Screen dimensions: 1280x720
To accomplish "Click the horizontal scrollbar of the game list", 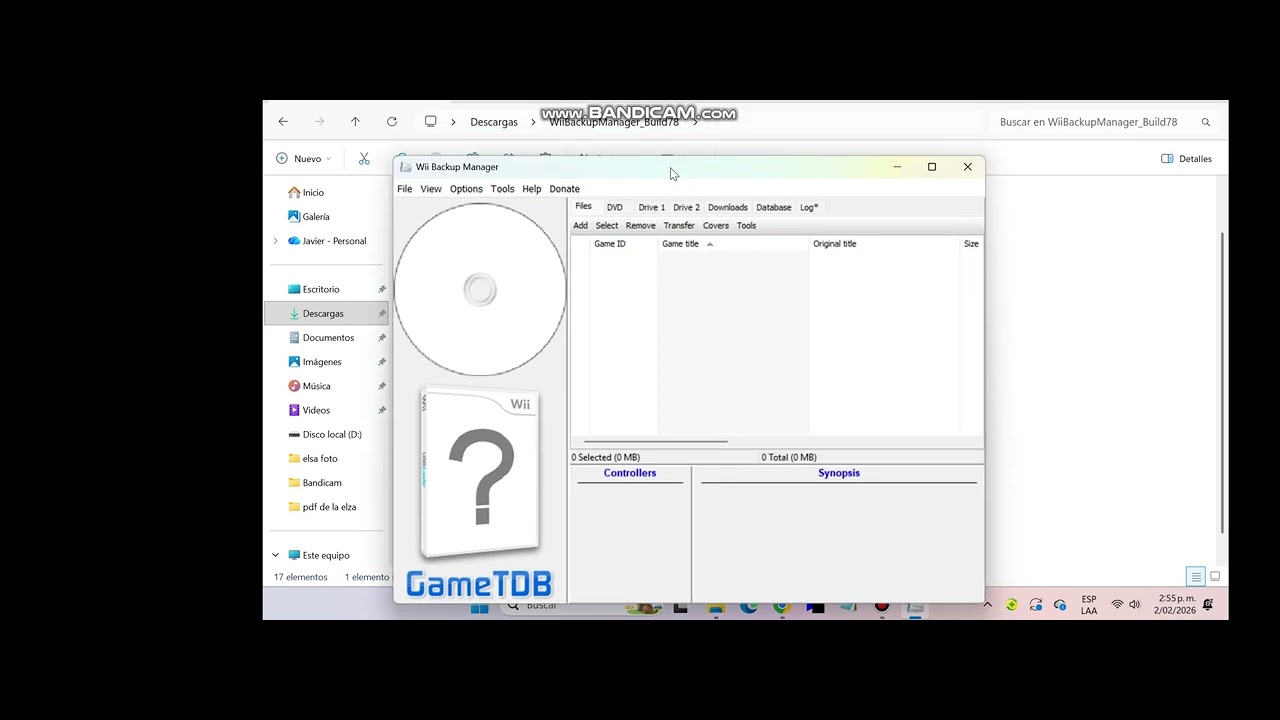I will [x=655, y=441].
